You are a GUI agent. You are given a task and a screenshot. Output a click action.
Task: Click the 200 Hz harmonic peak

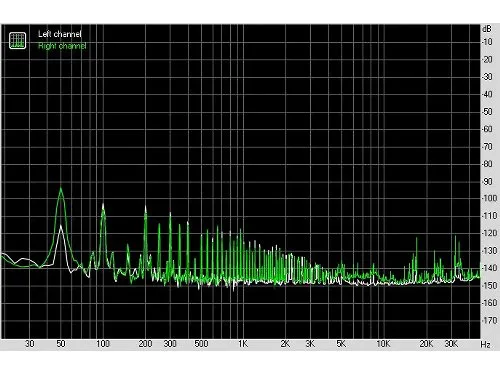(145, 208)
